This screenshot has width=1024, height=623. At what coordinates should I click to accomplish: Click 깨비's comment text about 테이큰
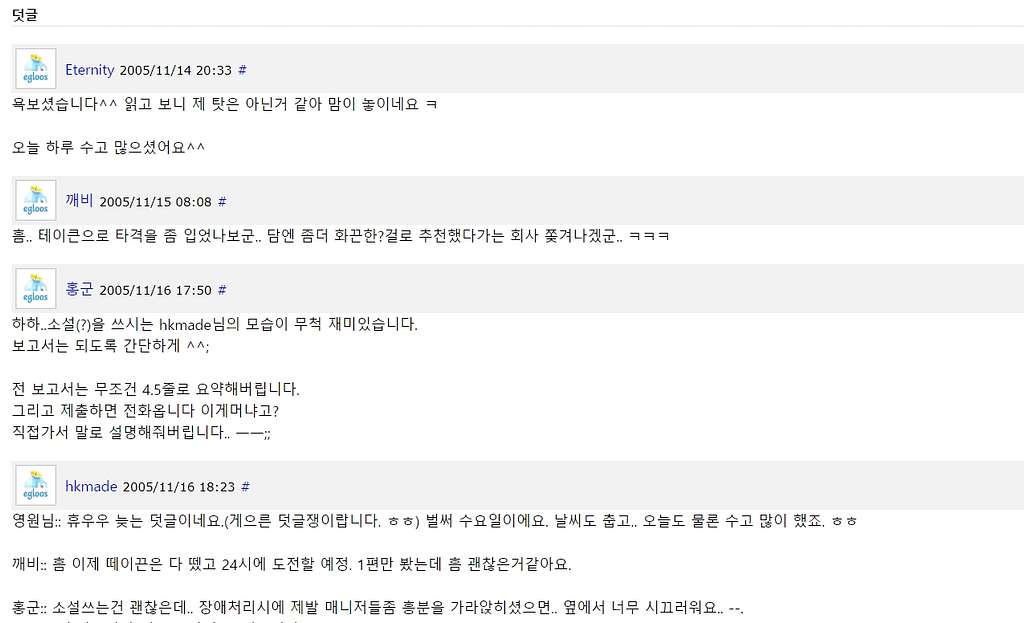340,236
